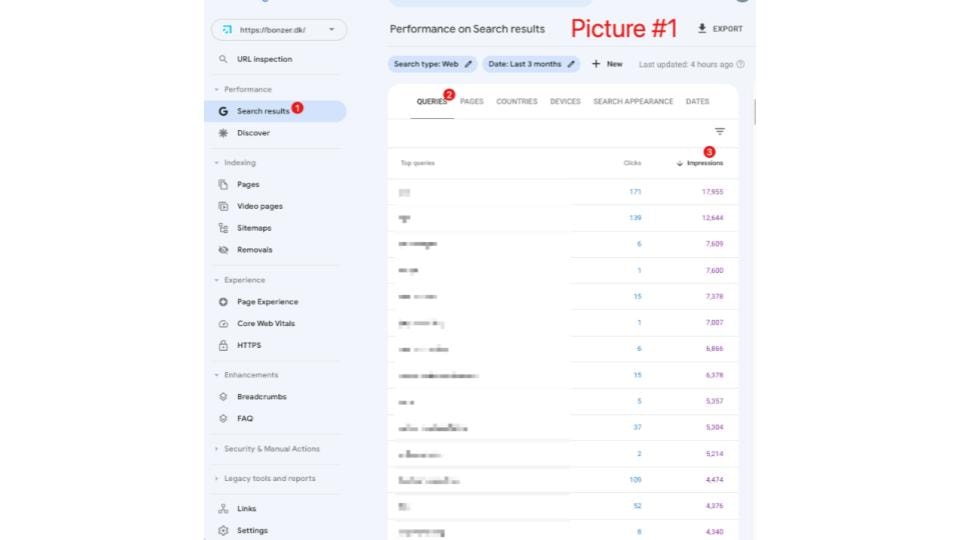Edit the Search type: Web filter chip
Screen dimensions: 960x540
[x=434, y=64]
